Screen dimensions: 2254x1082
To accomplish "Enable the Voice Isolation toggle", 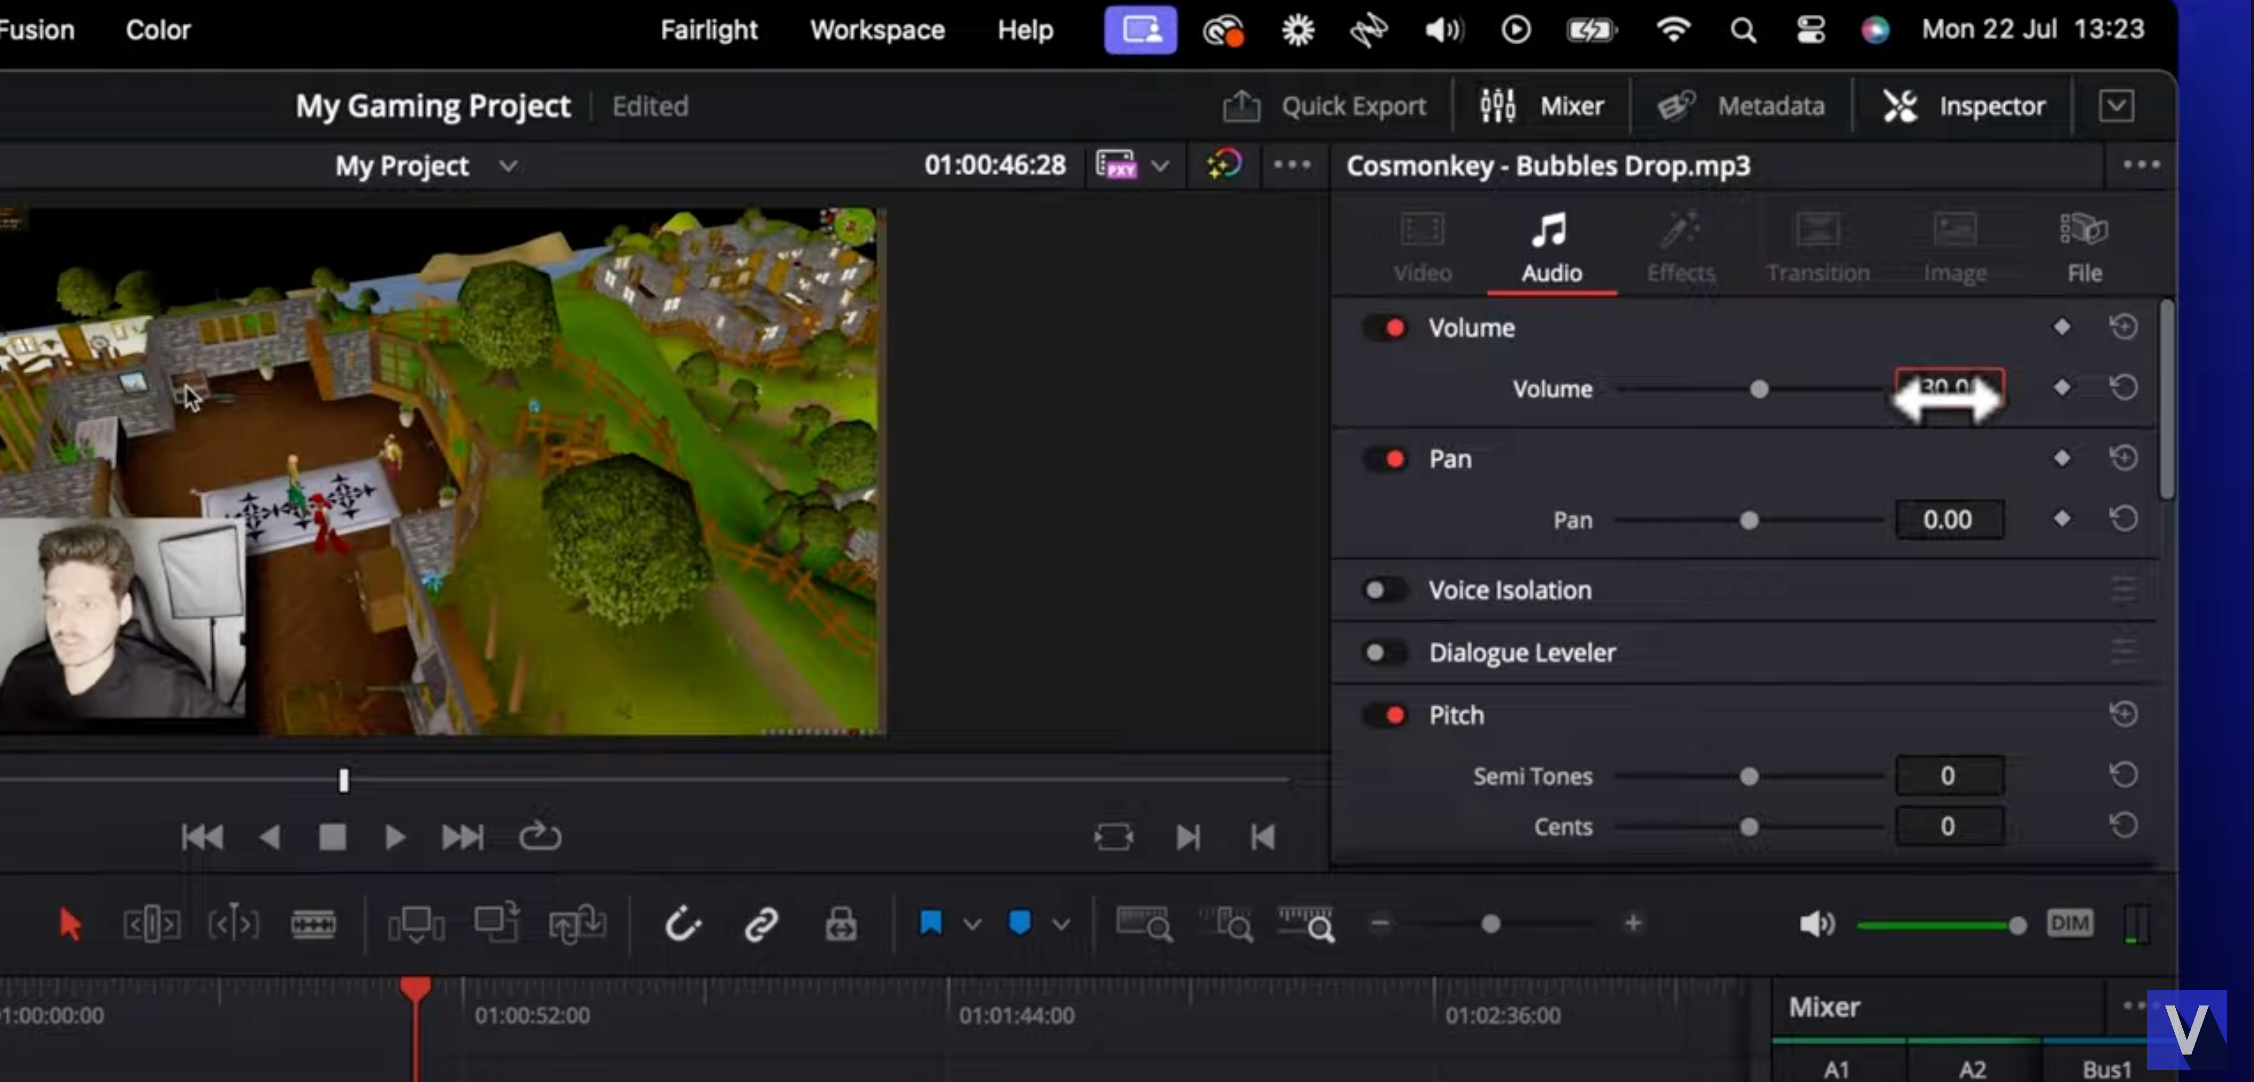I will click(1384, 590).
